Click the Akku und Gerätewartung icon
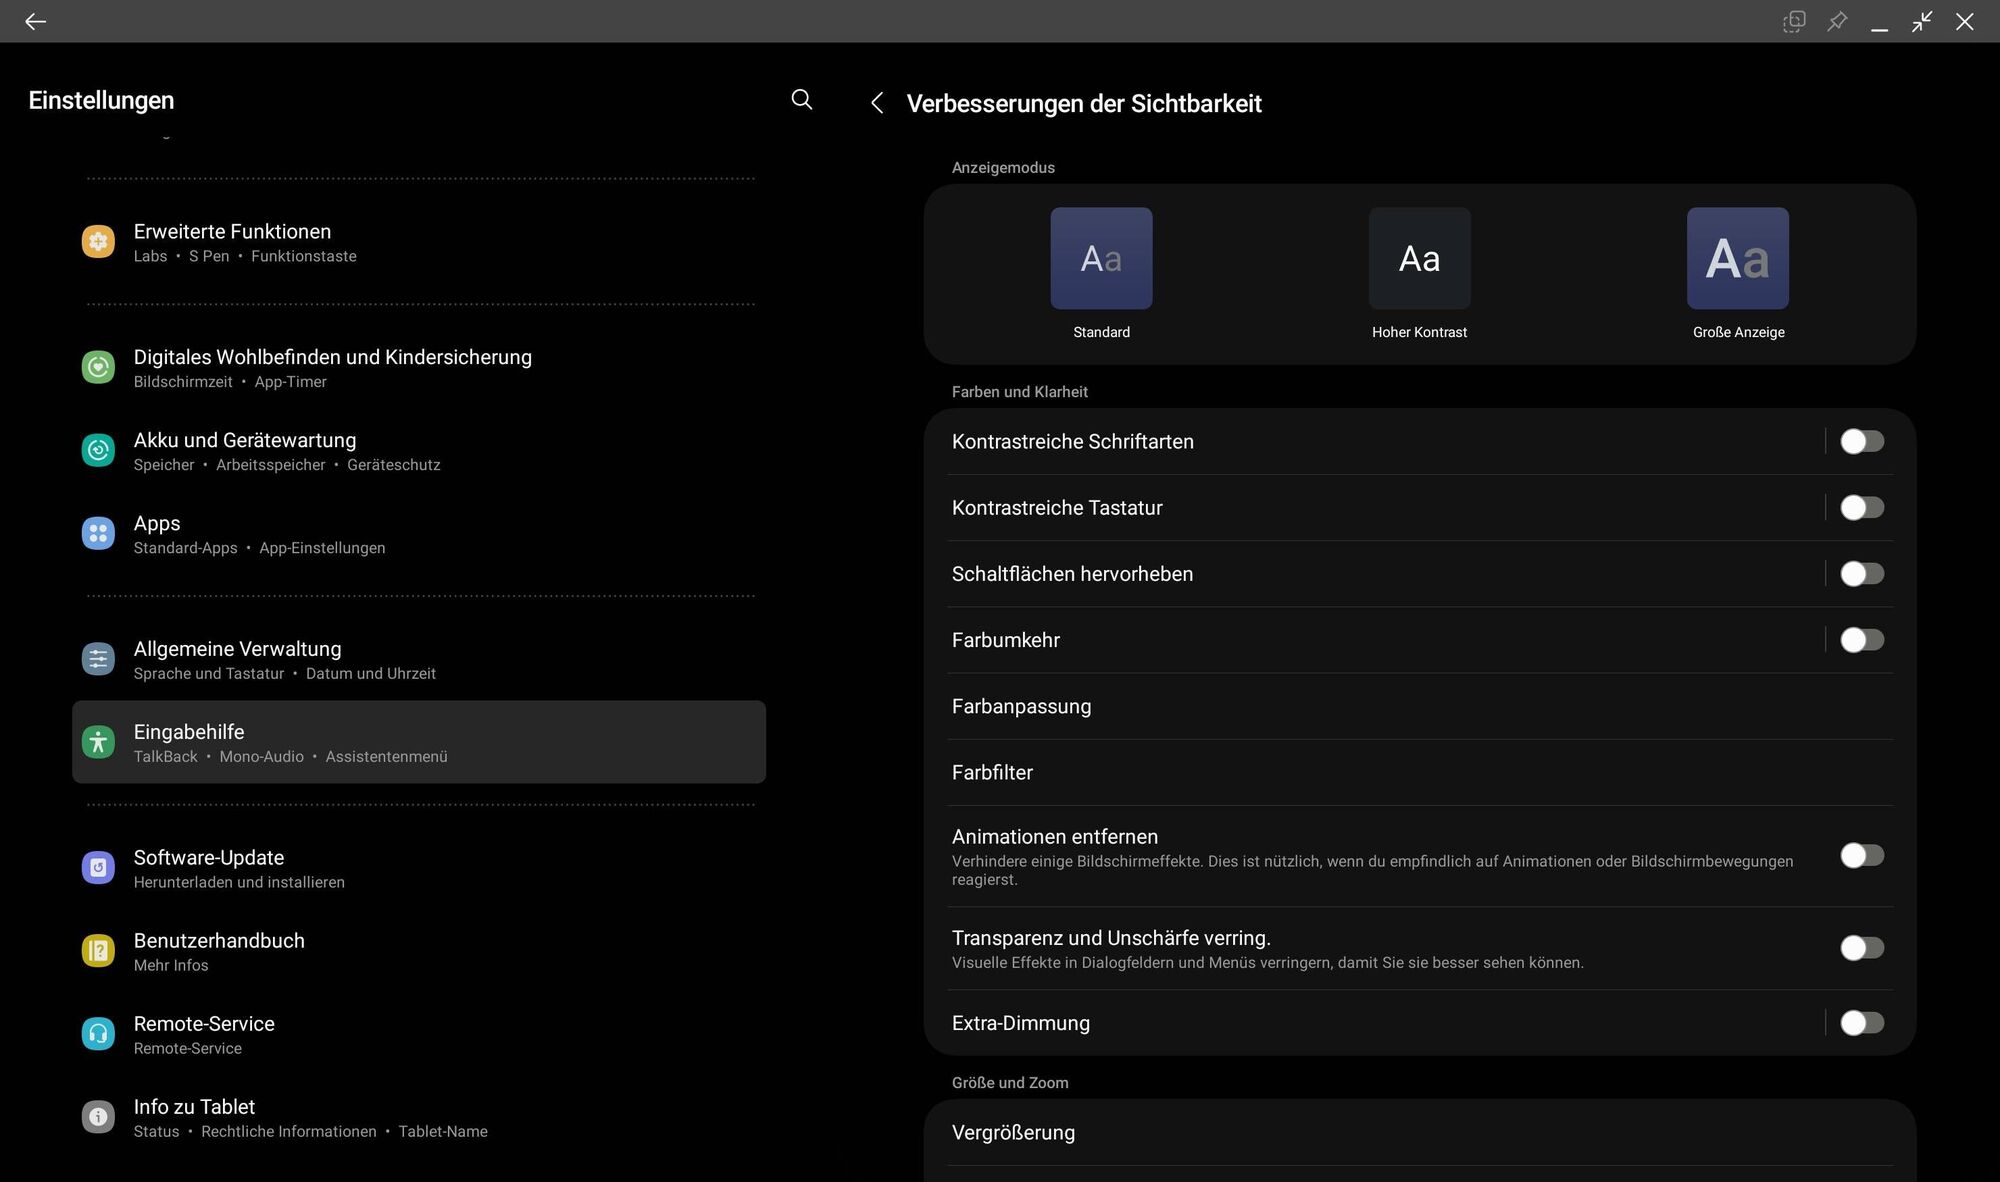 (98, 450)
